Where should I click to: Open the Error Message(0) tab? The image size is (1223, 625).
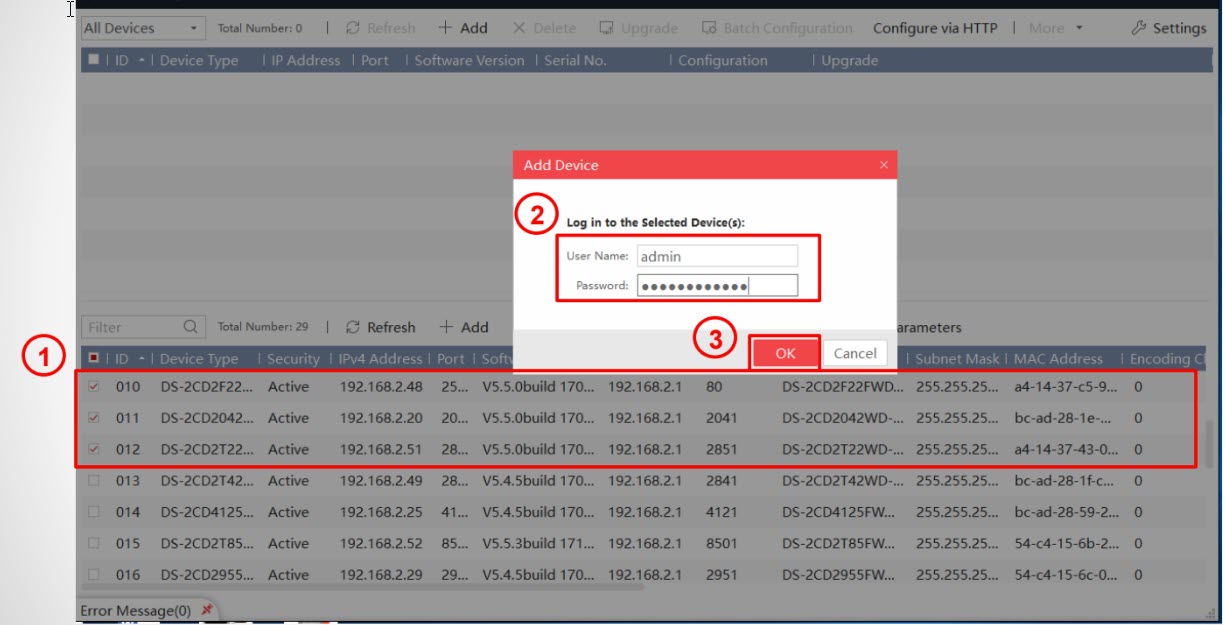(135, 610)
